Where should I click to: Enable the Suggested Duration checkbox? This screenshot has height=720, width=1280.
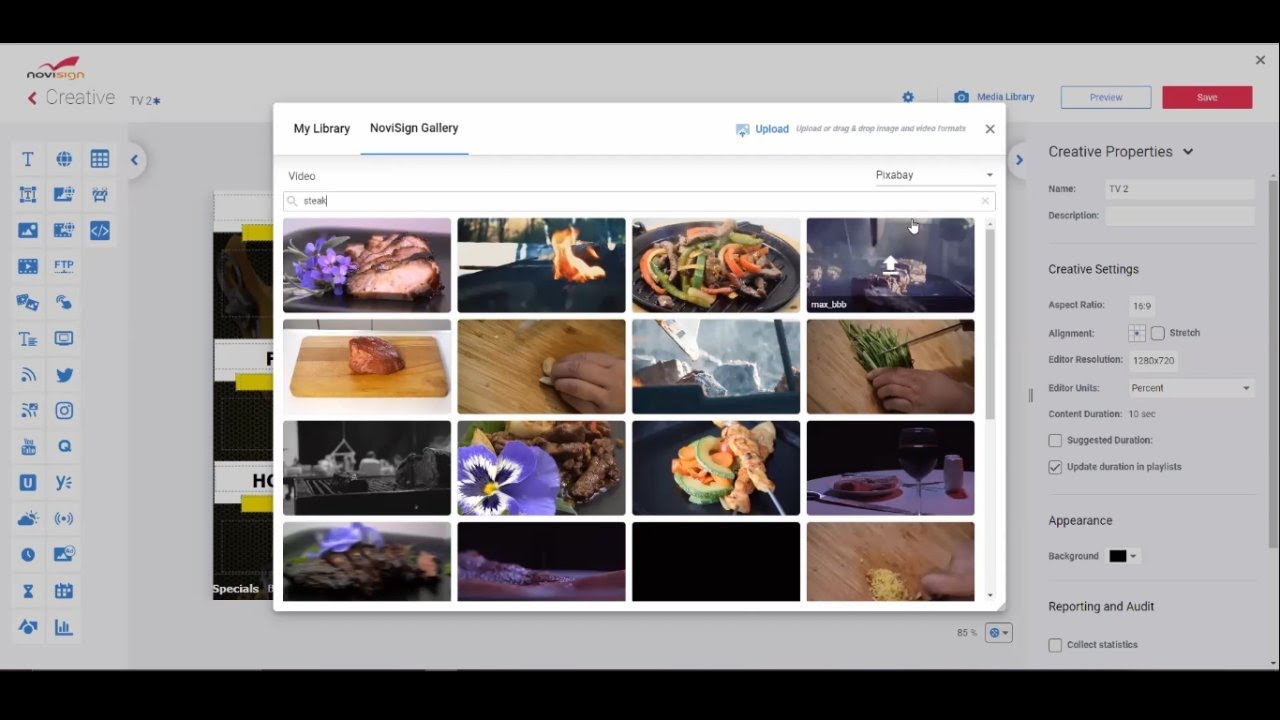[1055, 440]
